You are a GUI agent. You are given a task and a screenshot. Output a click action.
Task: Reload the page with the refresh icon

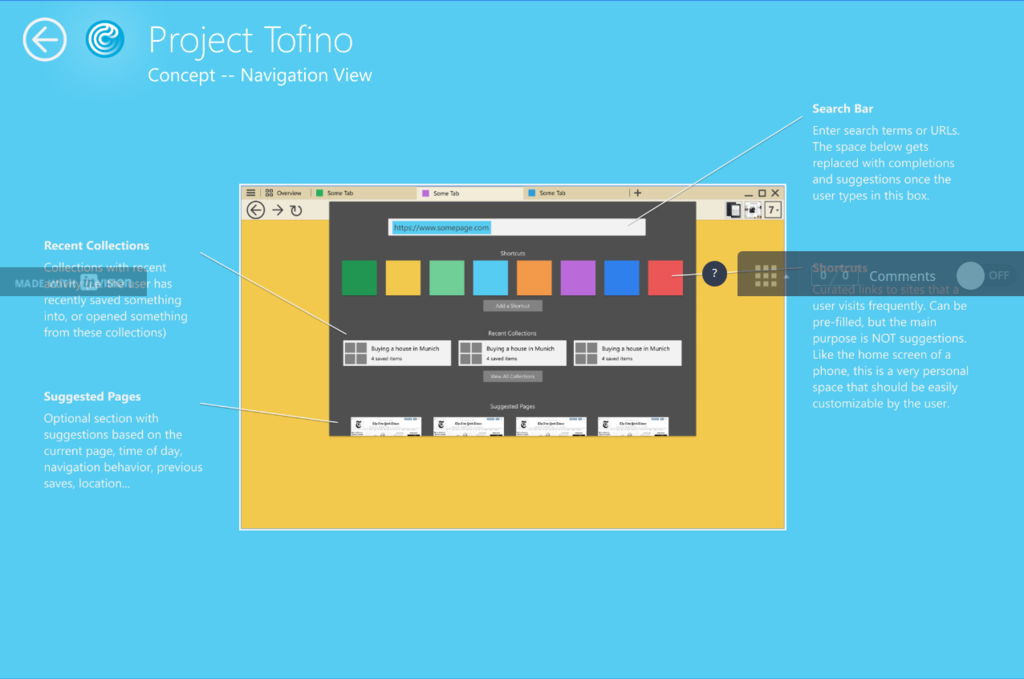tap(296, 210)
